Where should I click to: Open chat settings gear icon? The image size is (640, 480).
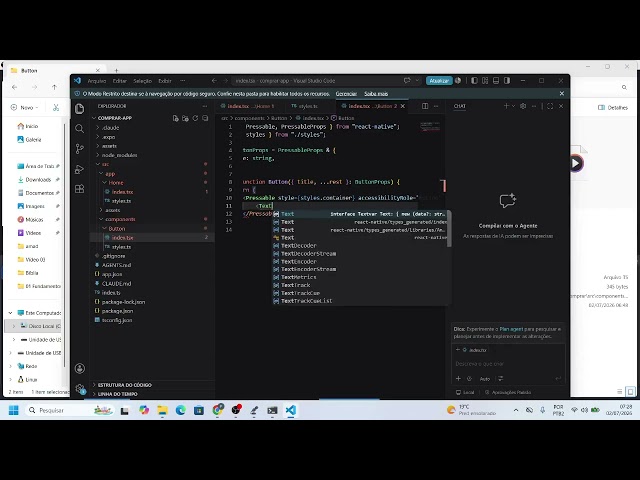tap(523, 106)
